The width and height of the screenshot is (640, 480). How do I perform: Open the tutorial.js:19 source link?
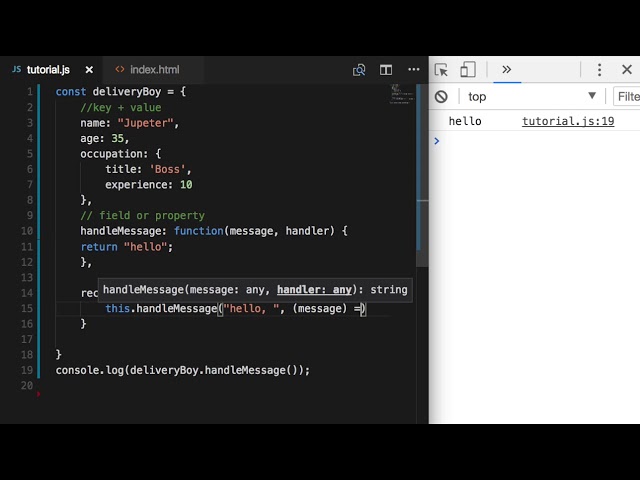coord(568,121)
